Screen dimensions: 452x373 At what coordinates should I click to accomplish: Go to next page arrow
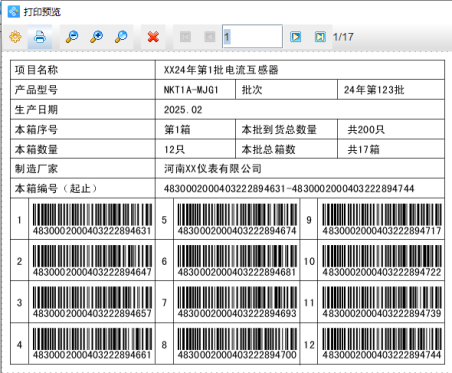[x=296, y=37]
